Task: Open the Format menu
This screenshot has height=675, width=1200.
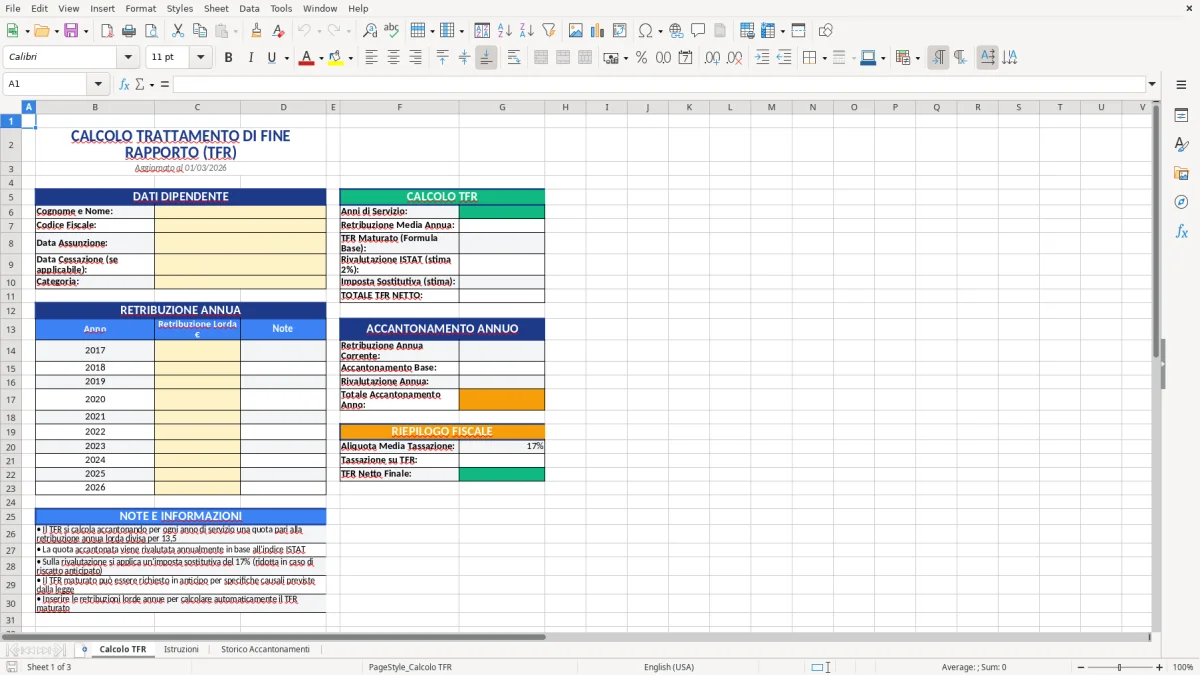Action: coord(140,8)
